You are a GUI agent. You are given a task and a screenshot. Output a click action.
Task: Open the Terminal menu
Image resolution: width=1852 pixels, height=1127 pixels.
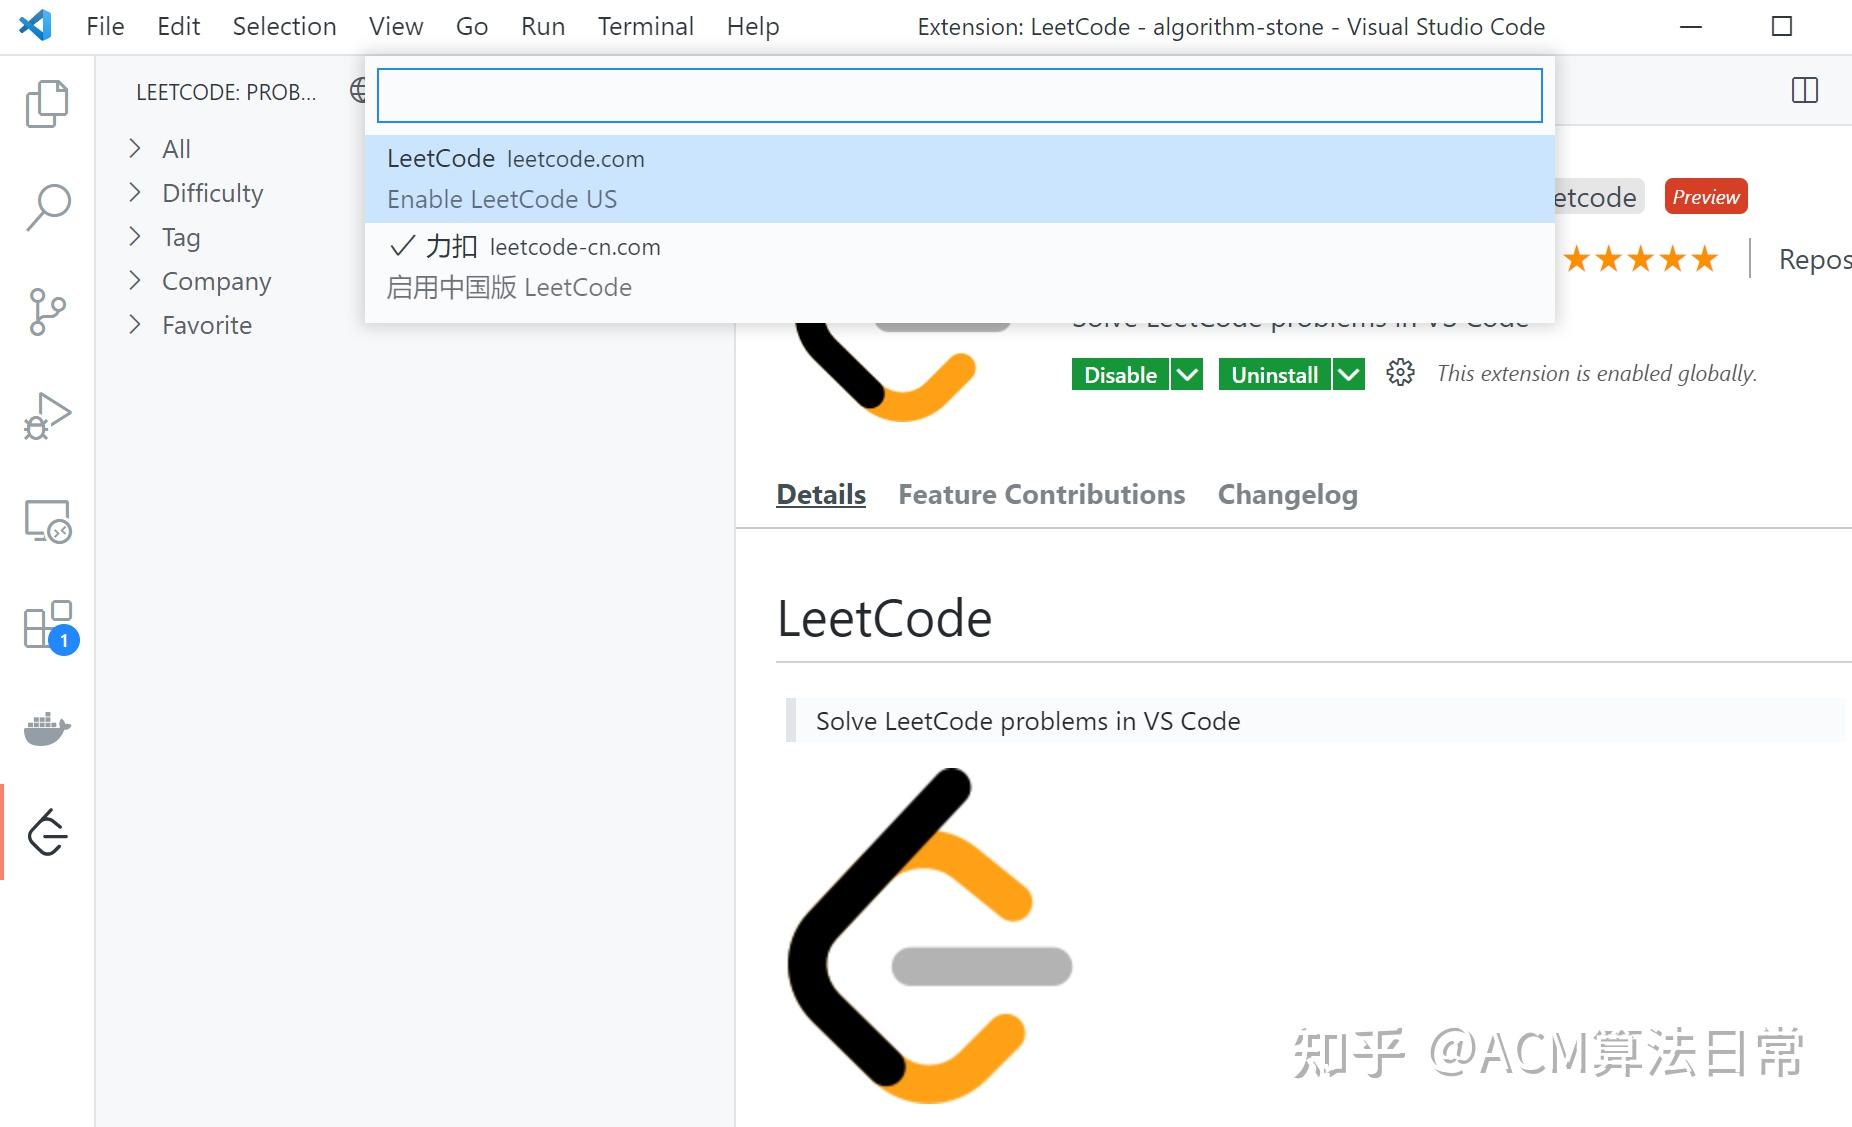click(x=645, y=26)
